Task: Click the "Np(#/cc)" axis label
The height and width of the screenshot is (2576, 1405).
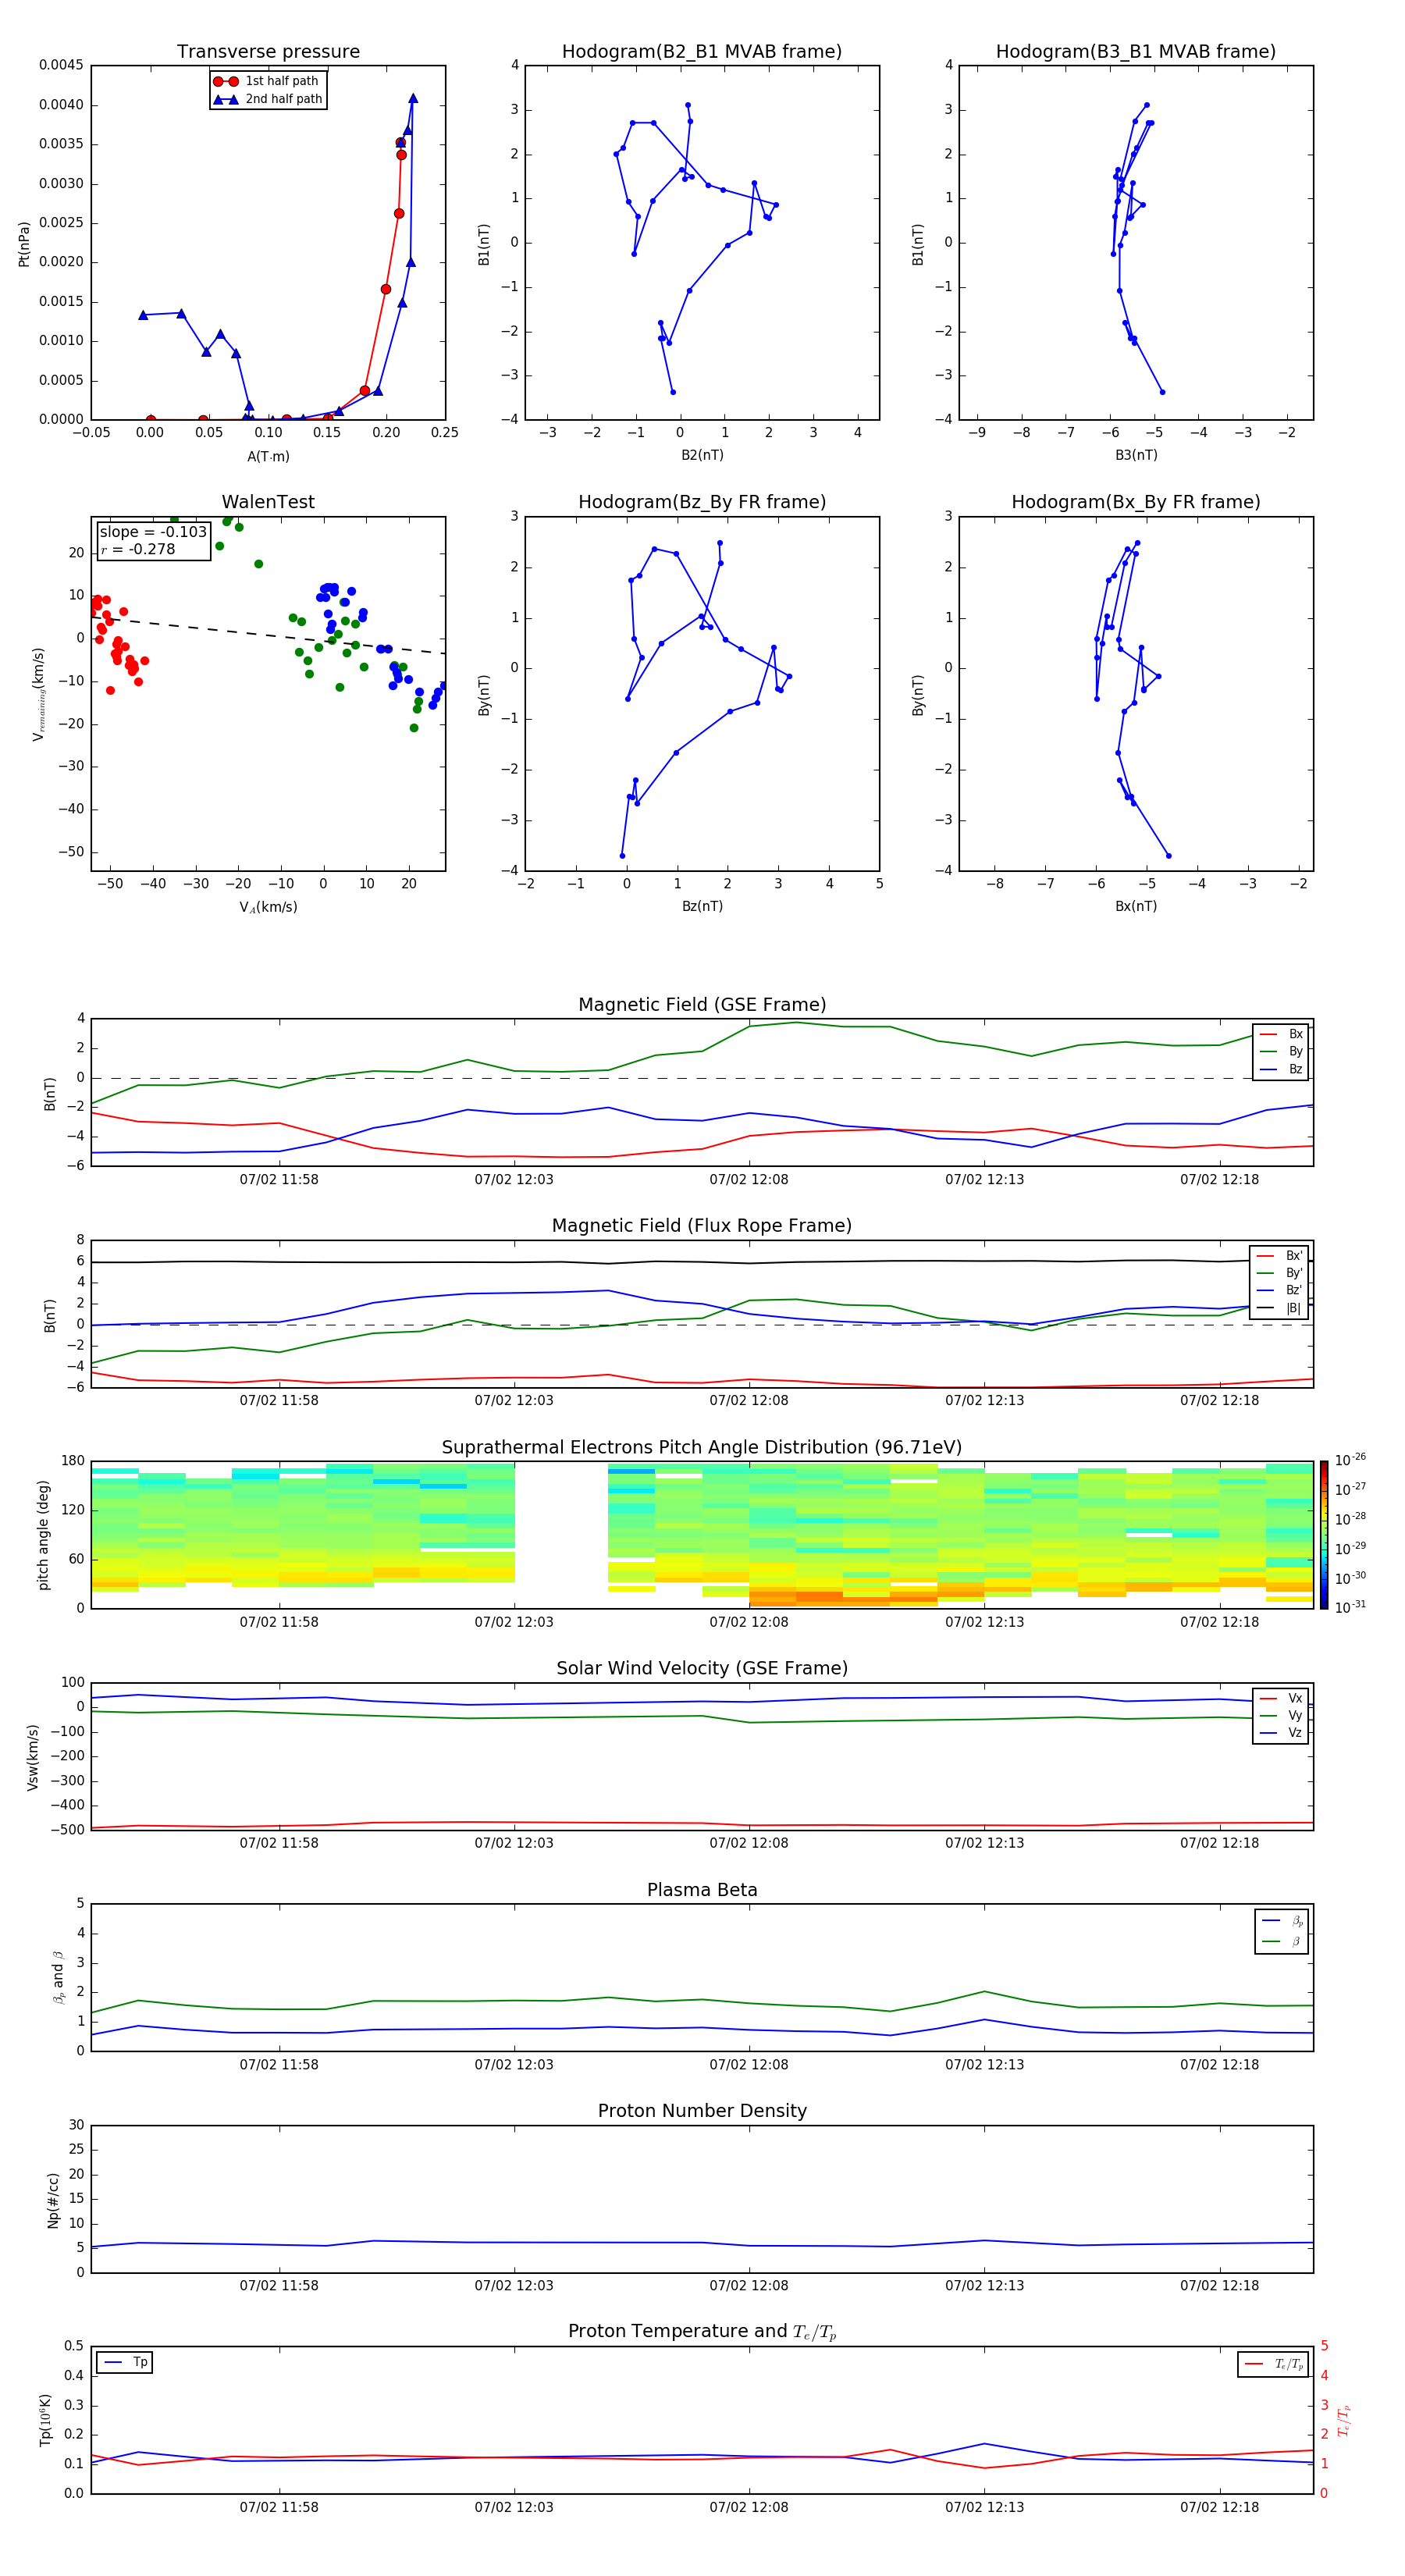Action: click(53, 2200)
